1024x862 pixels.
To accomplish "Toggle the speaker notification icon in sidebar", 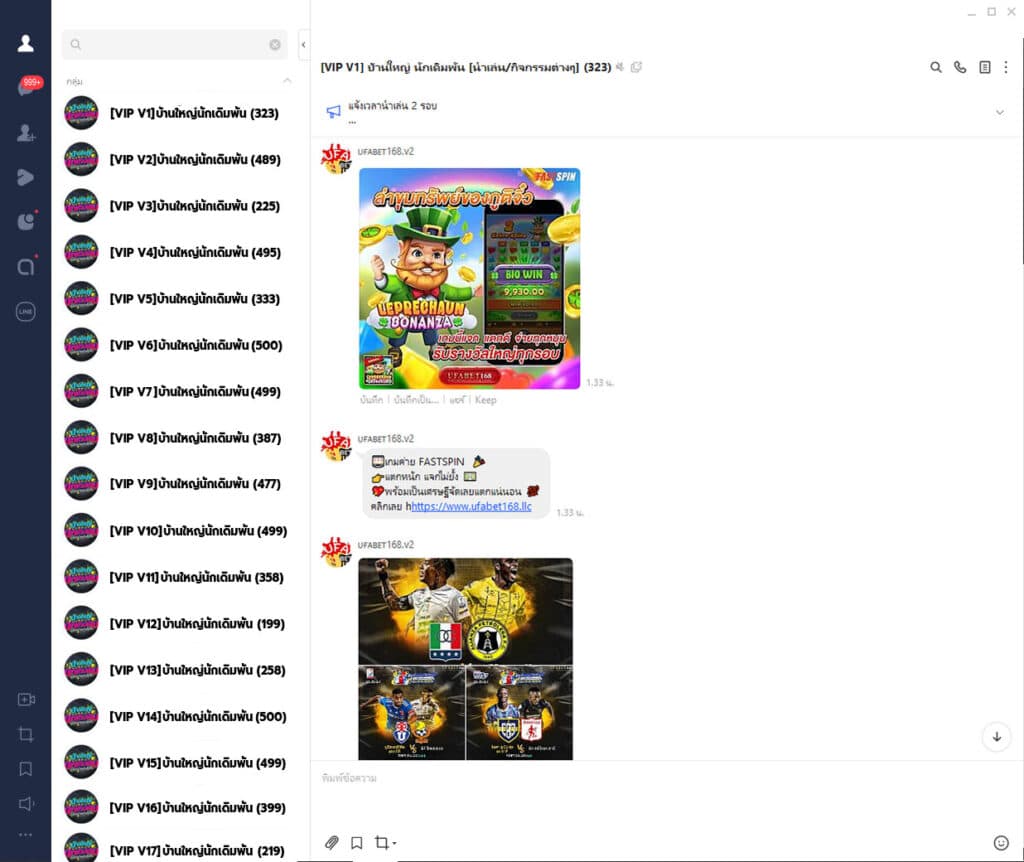I will coord(26,803).
